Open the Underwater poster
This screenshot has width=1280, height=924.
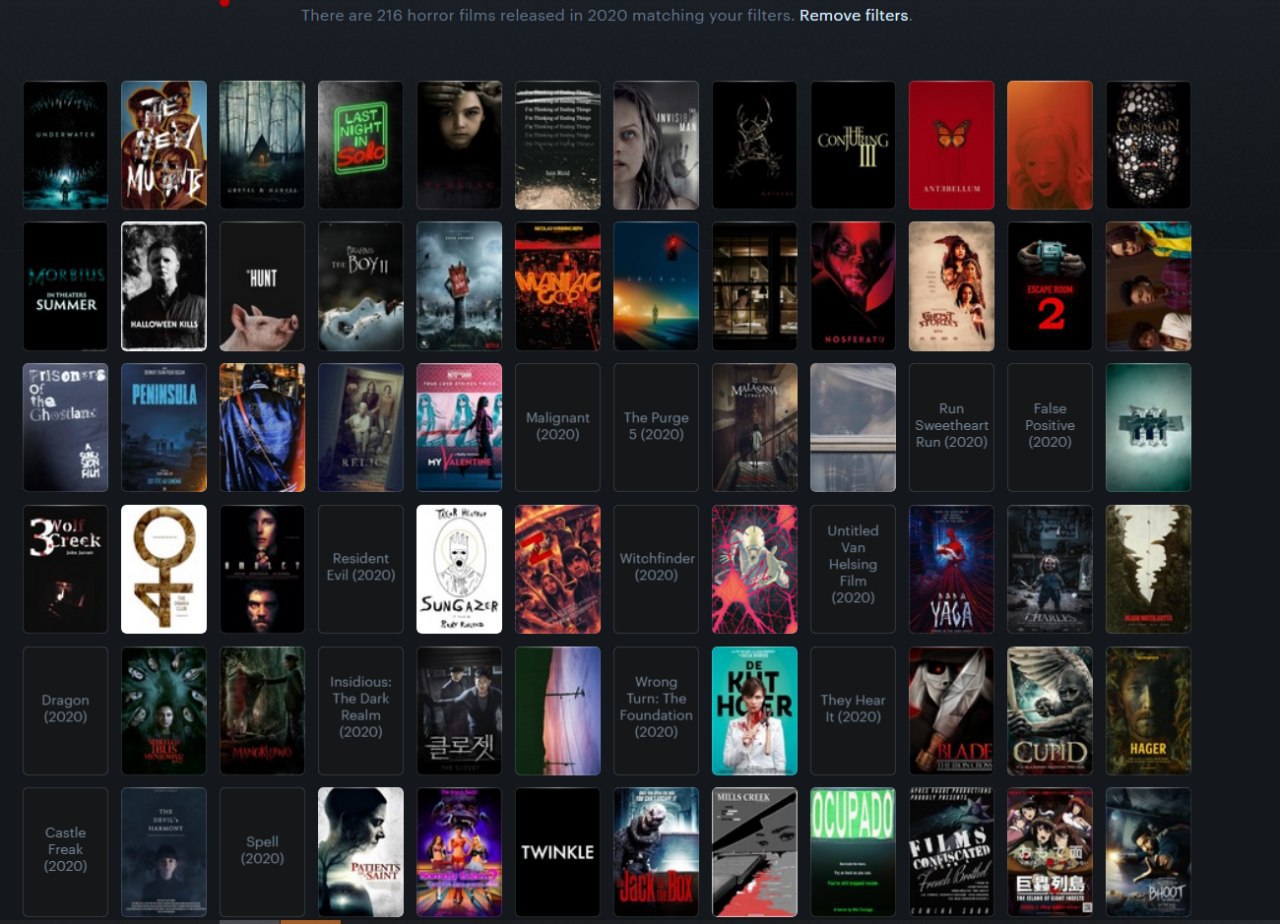point(65,145)
